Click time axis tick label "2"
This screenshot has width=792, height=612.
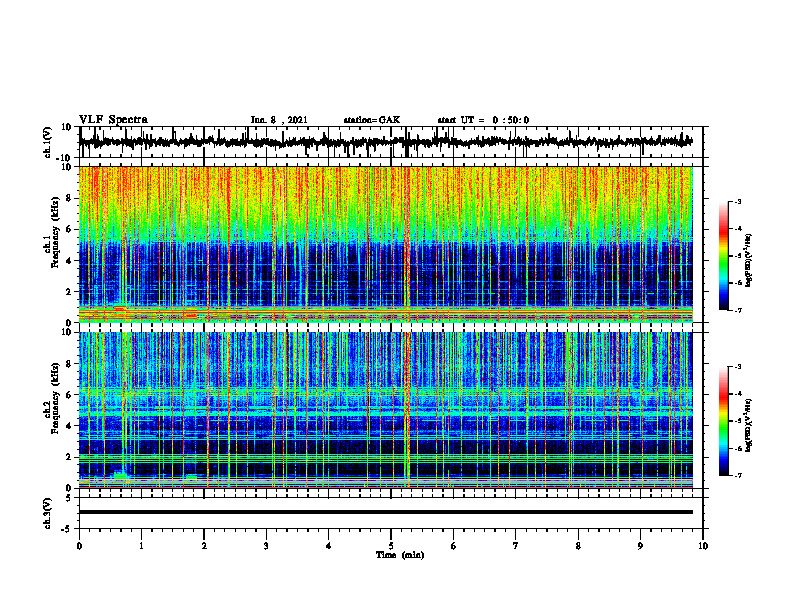tap(204, 546)
